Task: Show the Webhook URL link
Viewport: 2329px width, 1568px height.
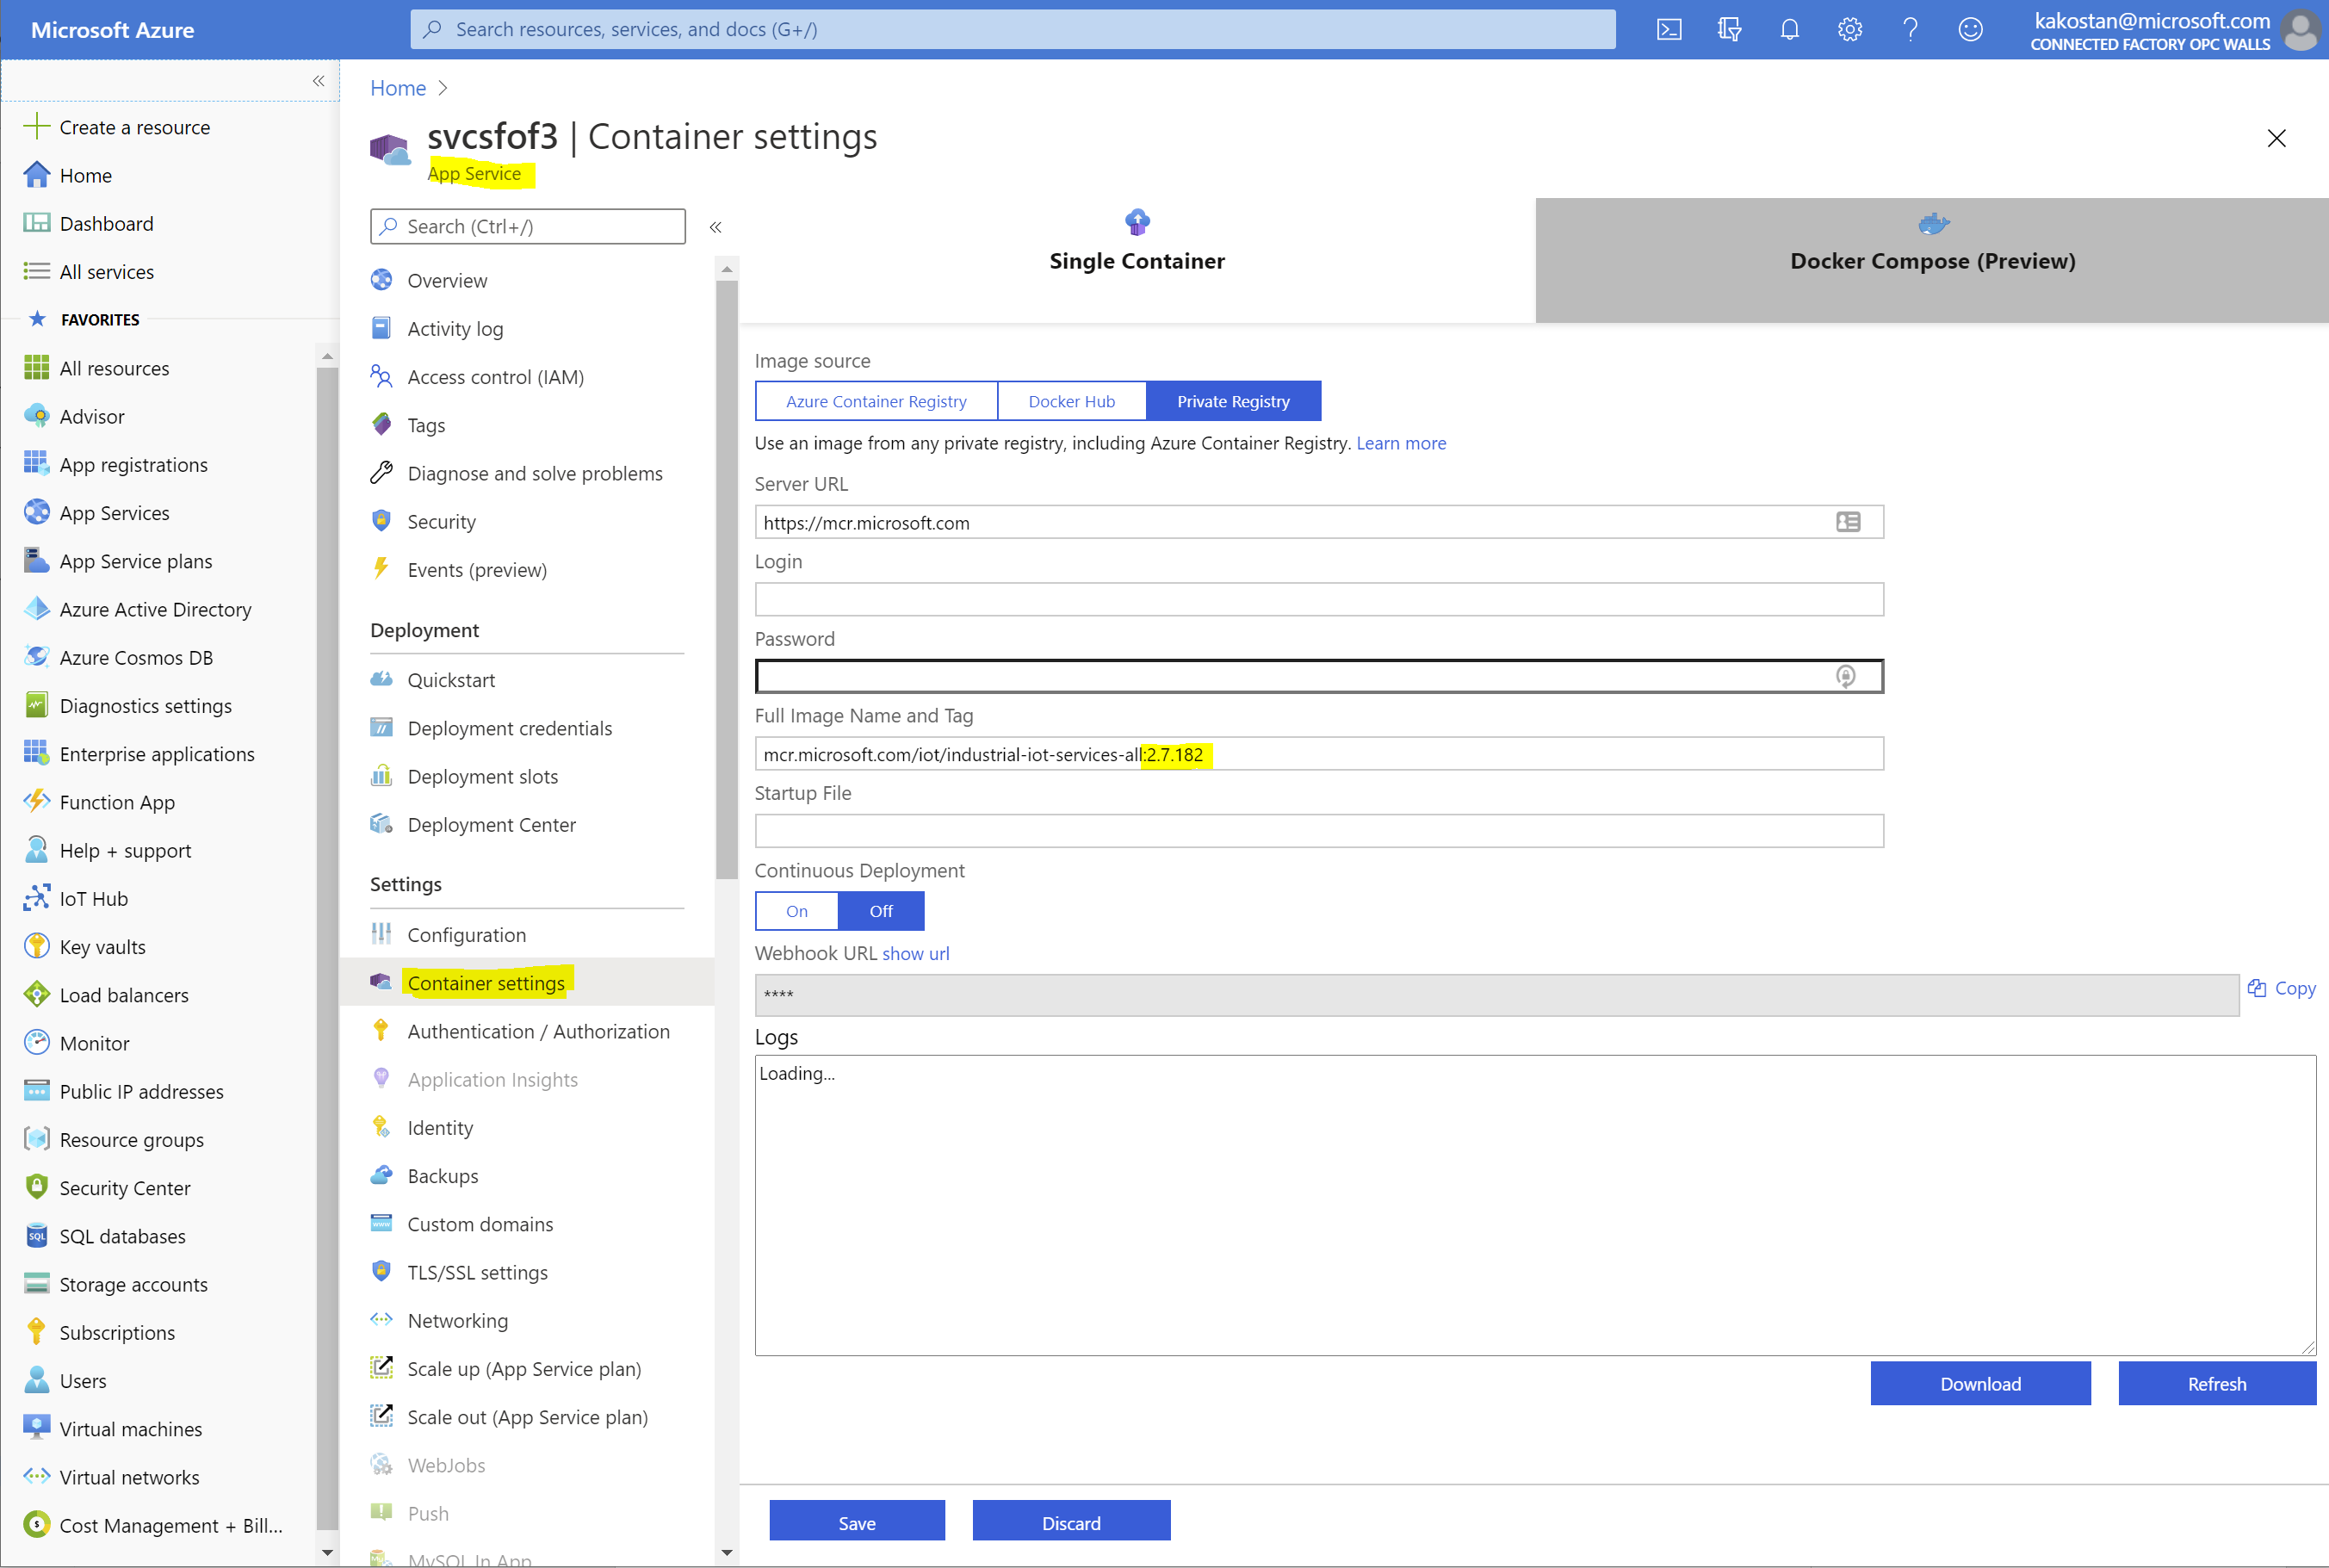Action: tap(915, 952)
